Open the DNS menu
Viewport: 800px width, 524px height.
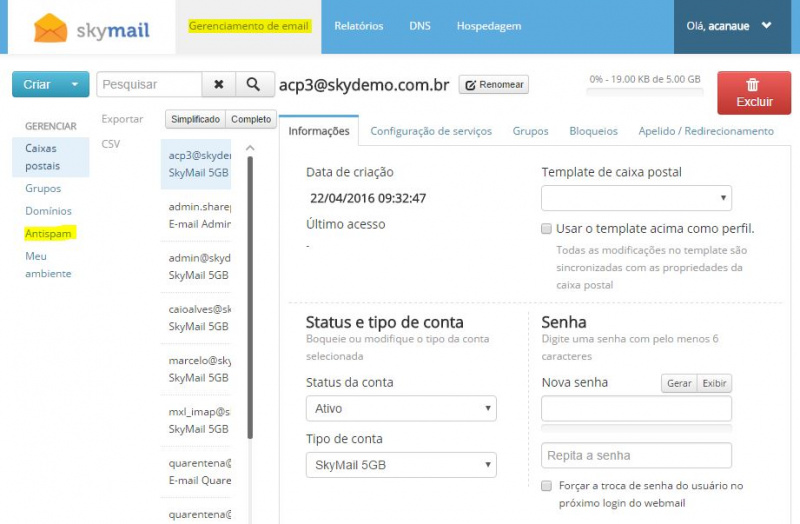[420, 26]
